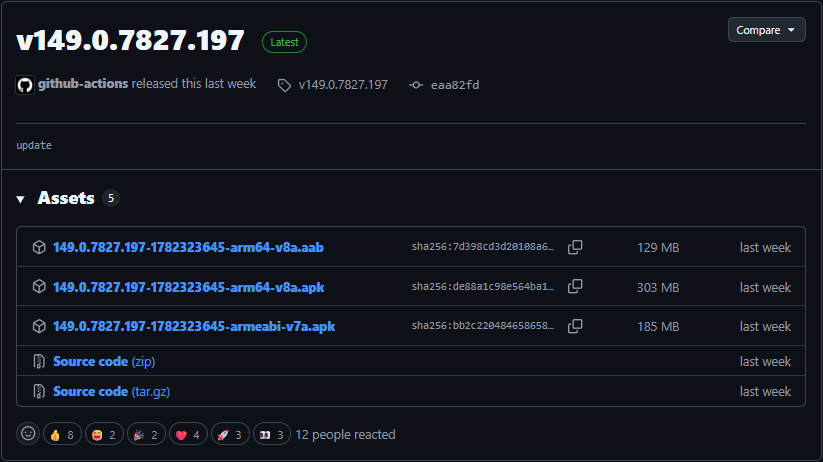Click 'last week' in Source code (tar.gz) row
The width and height of the screenshot is (823, 462).
pos(765,392)
